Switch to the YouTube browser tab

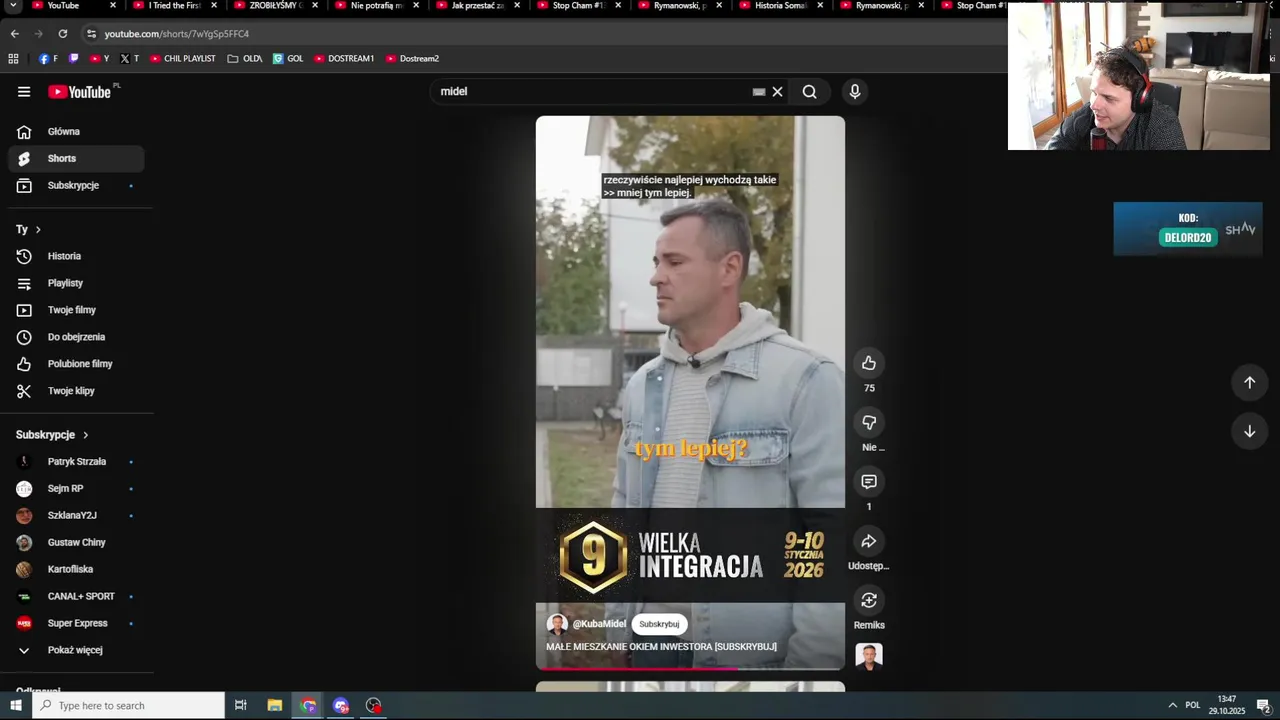pos(70,6)
